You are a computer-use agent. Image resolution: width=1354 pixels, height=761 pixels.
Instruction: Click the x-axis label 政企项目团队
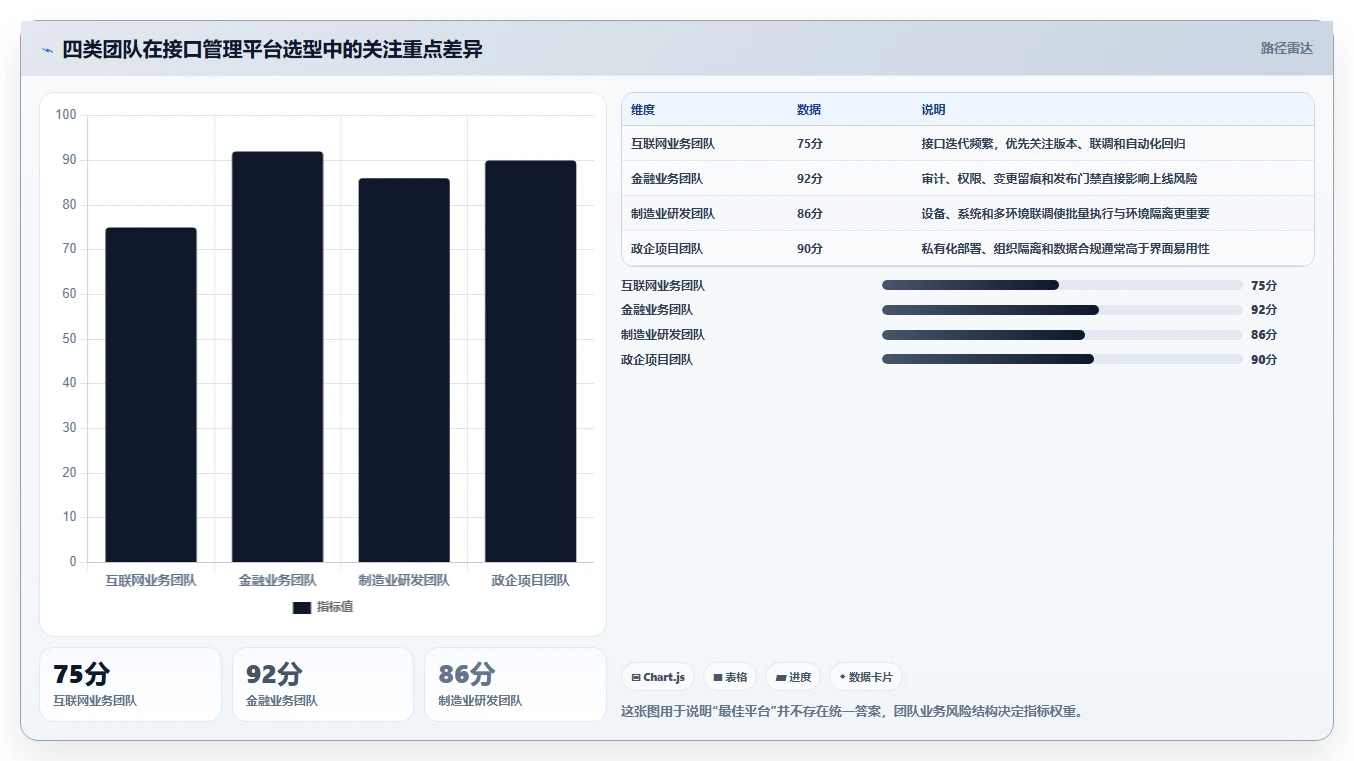(531, 580)
